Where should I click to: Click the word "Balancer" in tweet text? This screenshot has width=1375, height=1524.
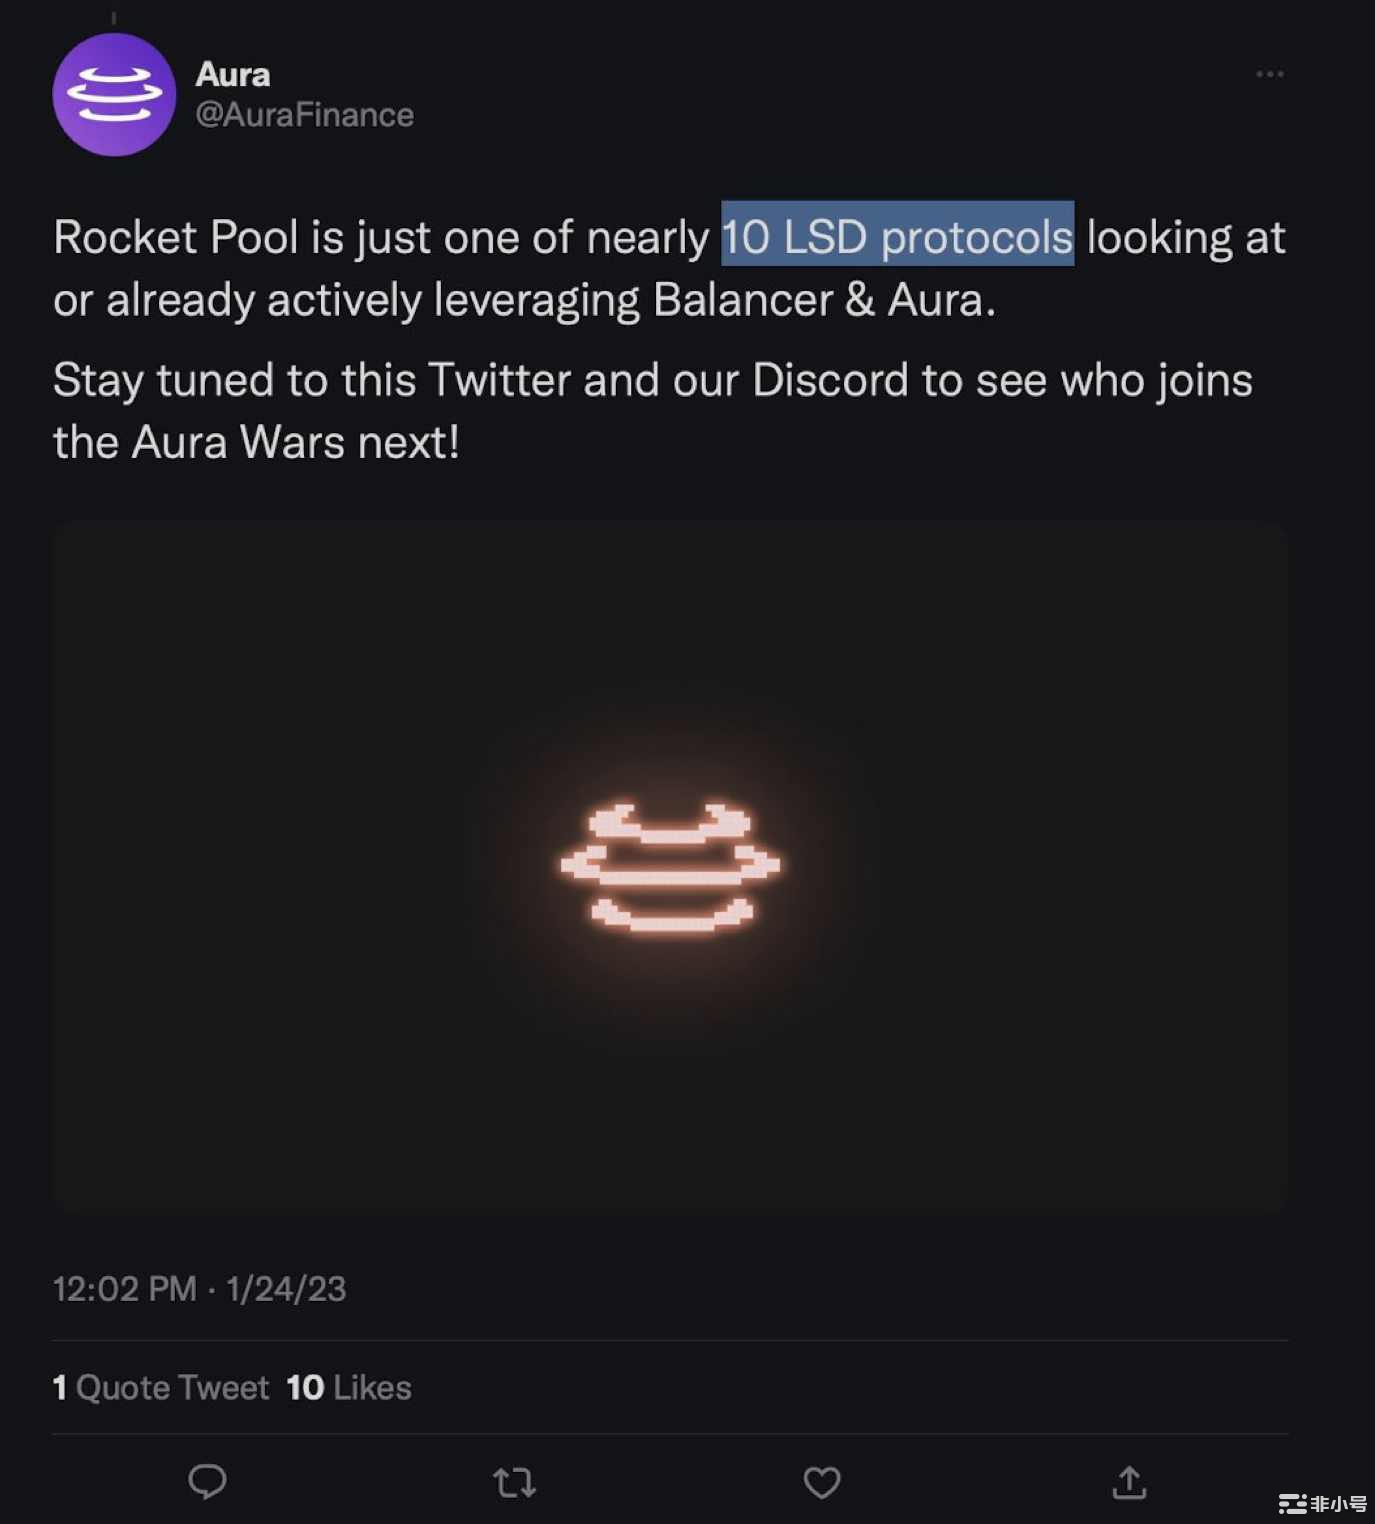(x=742, y=300)
